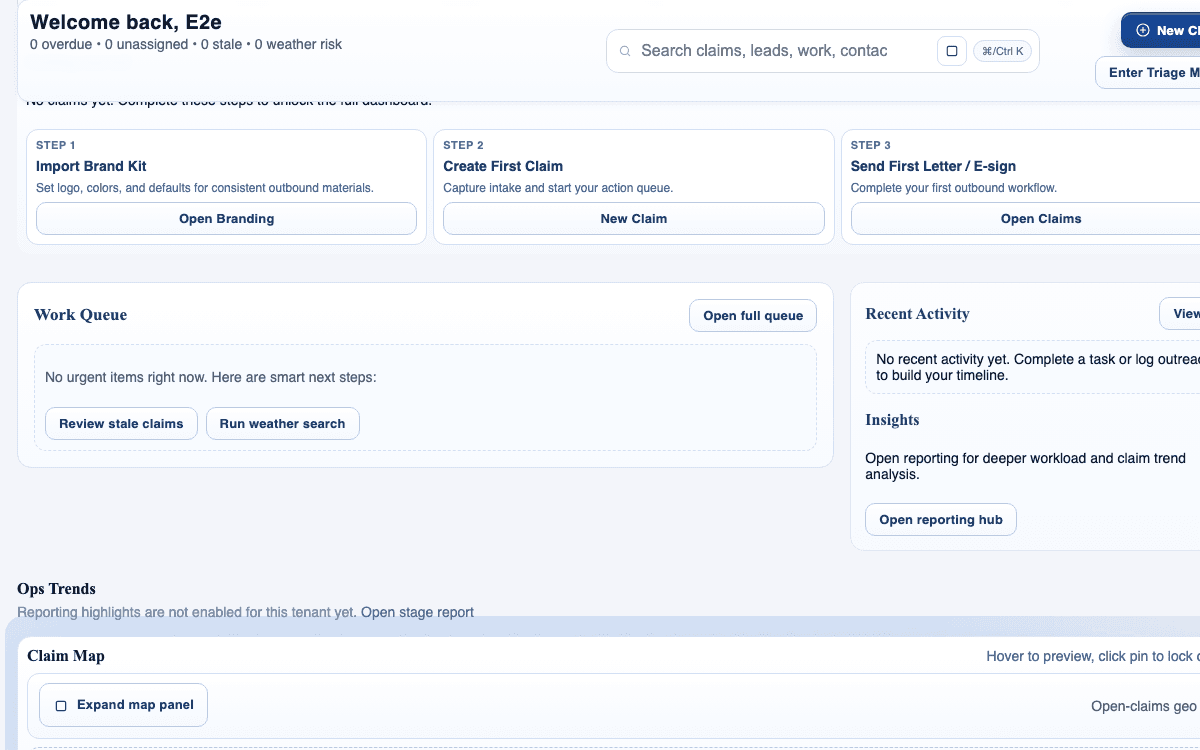Click the New Claim button at top right
1200x750 pixels.
pos(1170,30)
